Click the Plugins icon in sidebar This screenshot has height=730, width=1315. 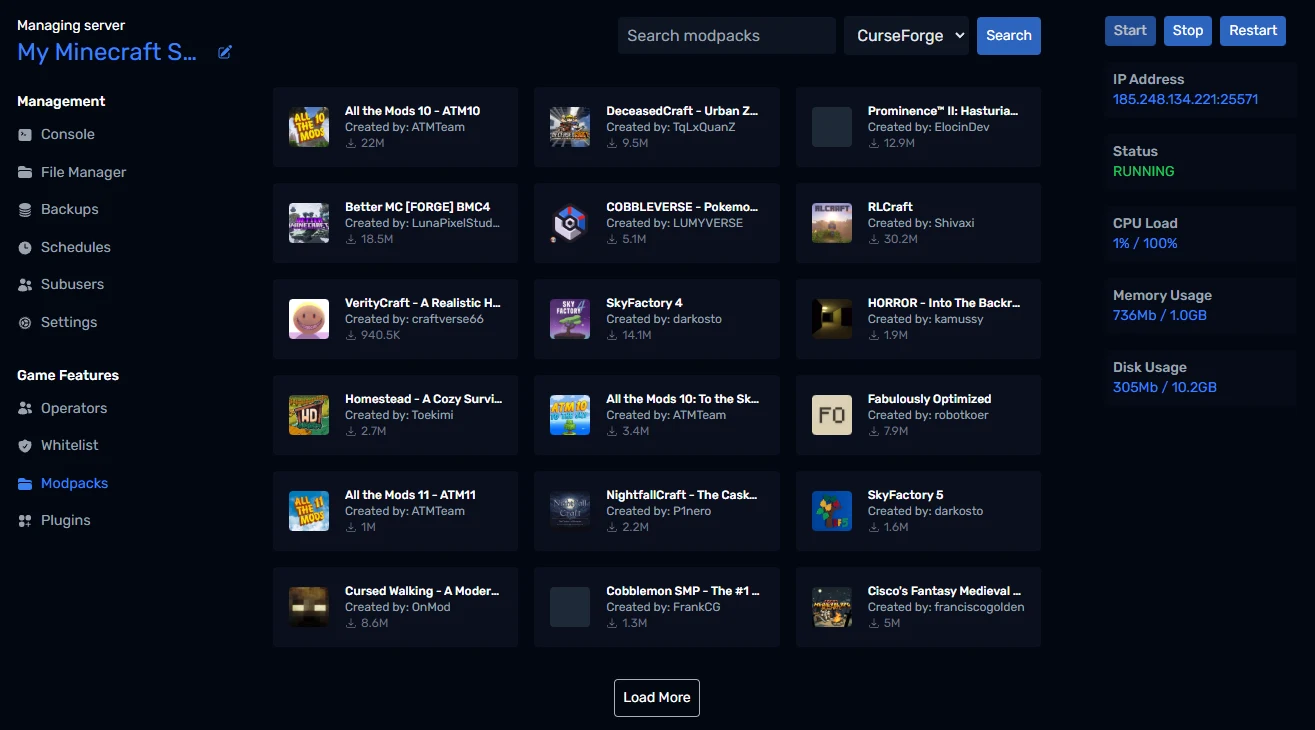point(25,521)
